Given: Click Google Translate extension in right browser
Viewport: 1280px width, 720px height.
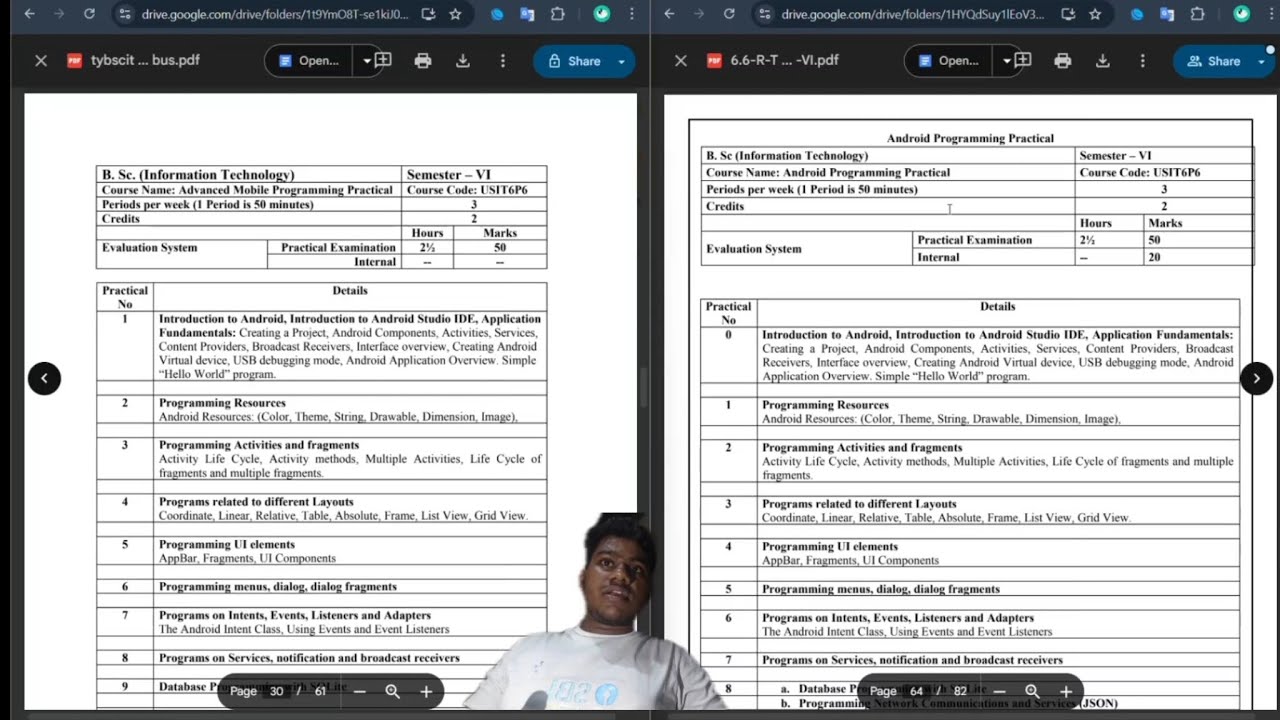Looking at the screenshot, I should [x=1167, y=14].
